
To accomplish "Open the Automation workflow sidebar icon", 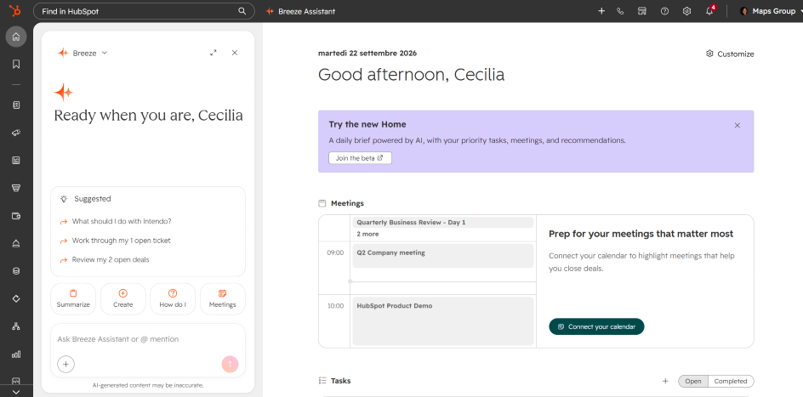I will tap(16, 326).
